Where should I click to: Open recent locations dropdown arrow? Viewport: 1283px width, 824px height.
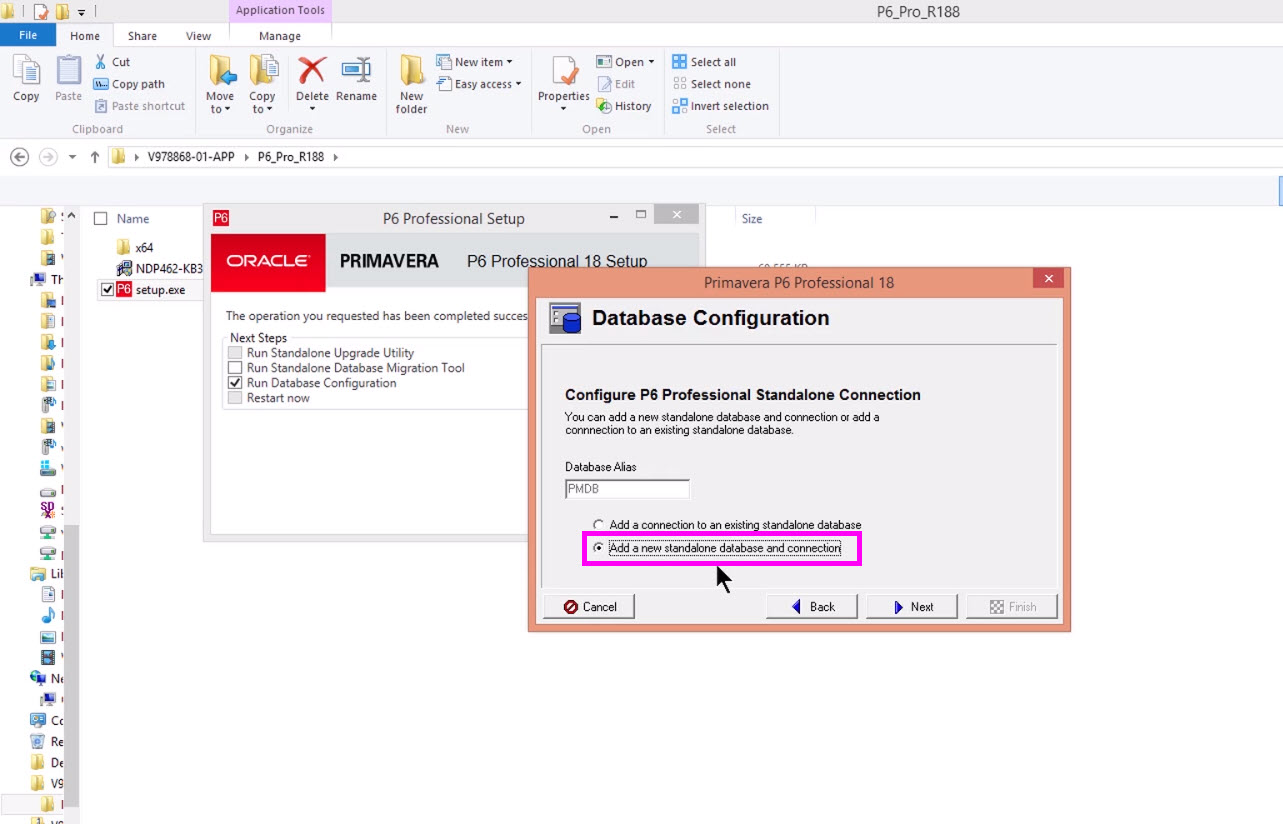[x=72, y=157]
